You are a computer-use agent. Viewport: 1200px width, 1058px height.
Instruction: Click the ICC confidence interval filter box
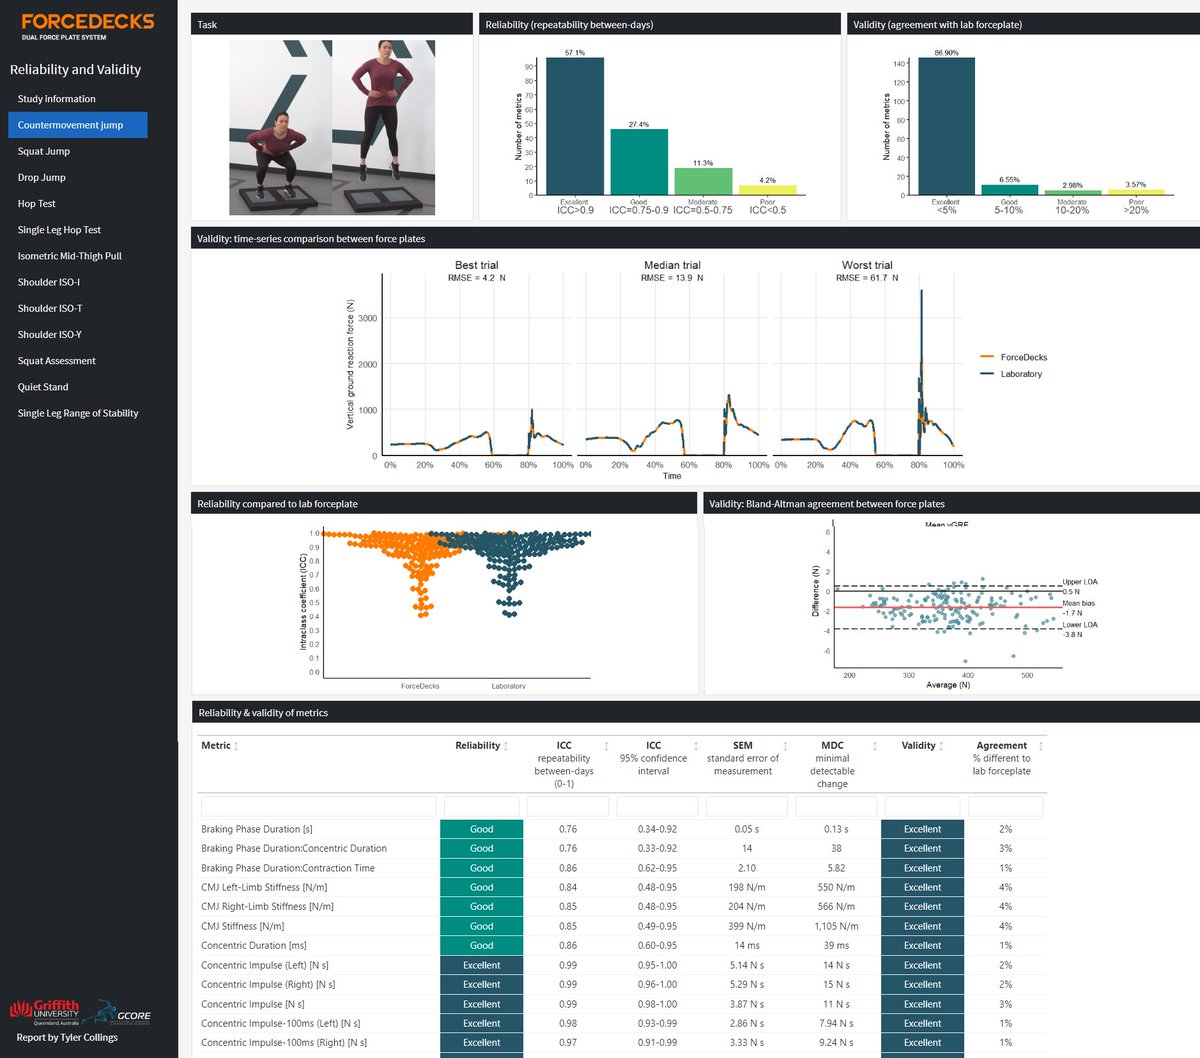tap(657, 806)
